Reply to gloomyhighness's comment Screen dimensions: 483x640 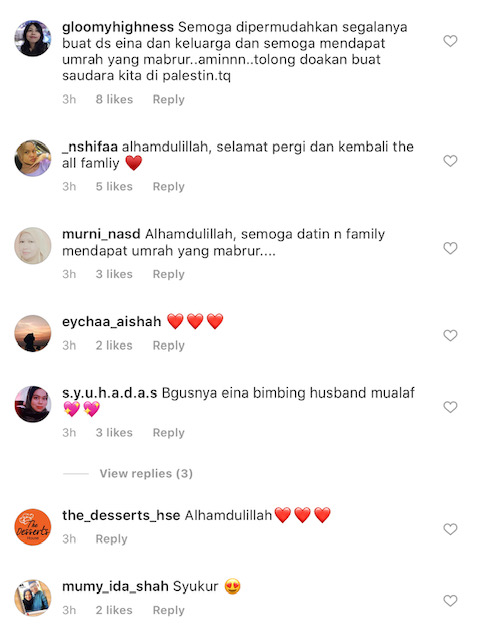[x=168, y=100]
